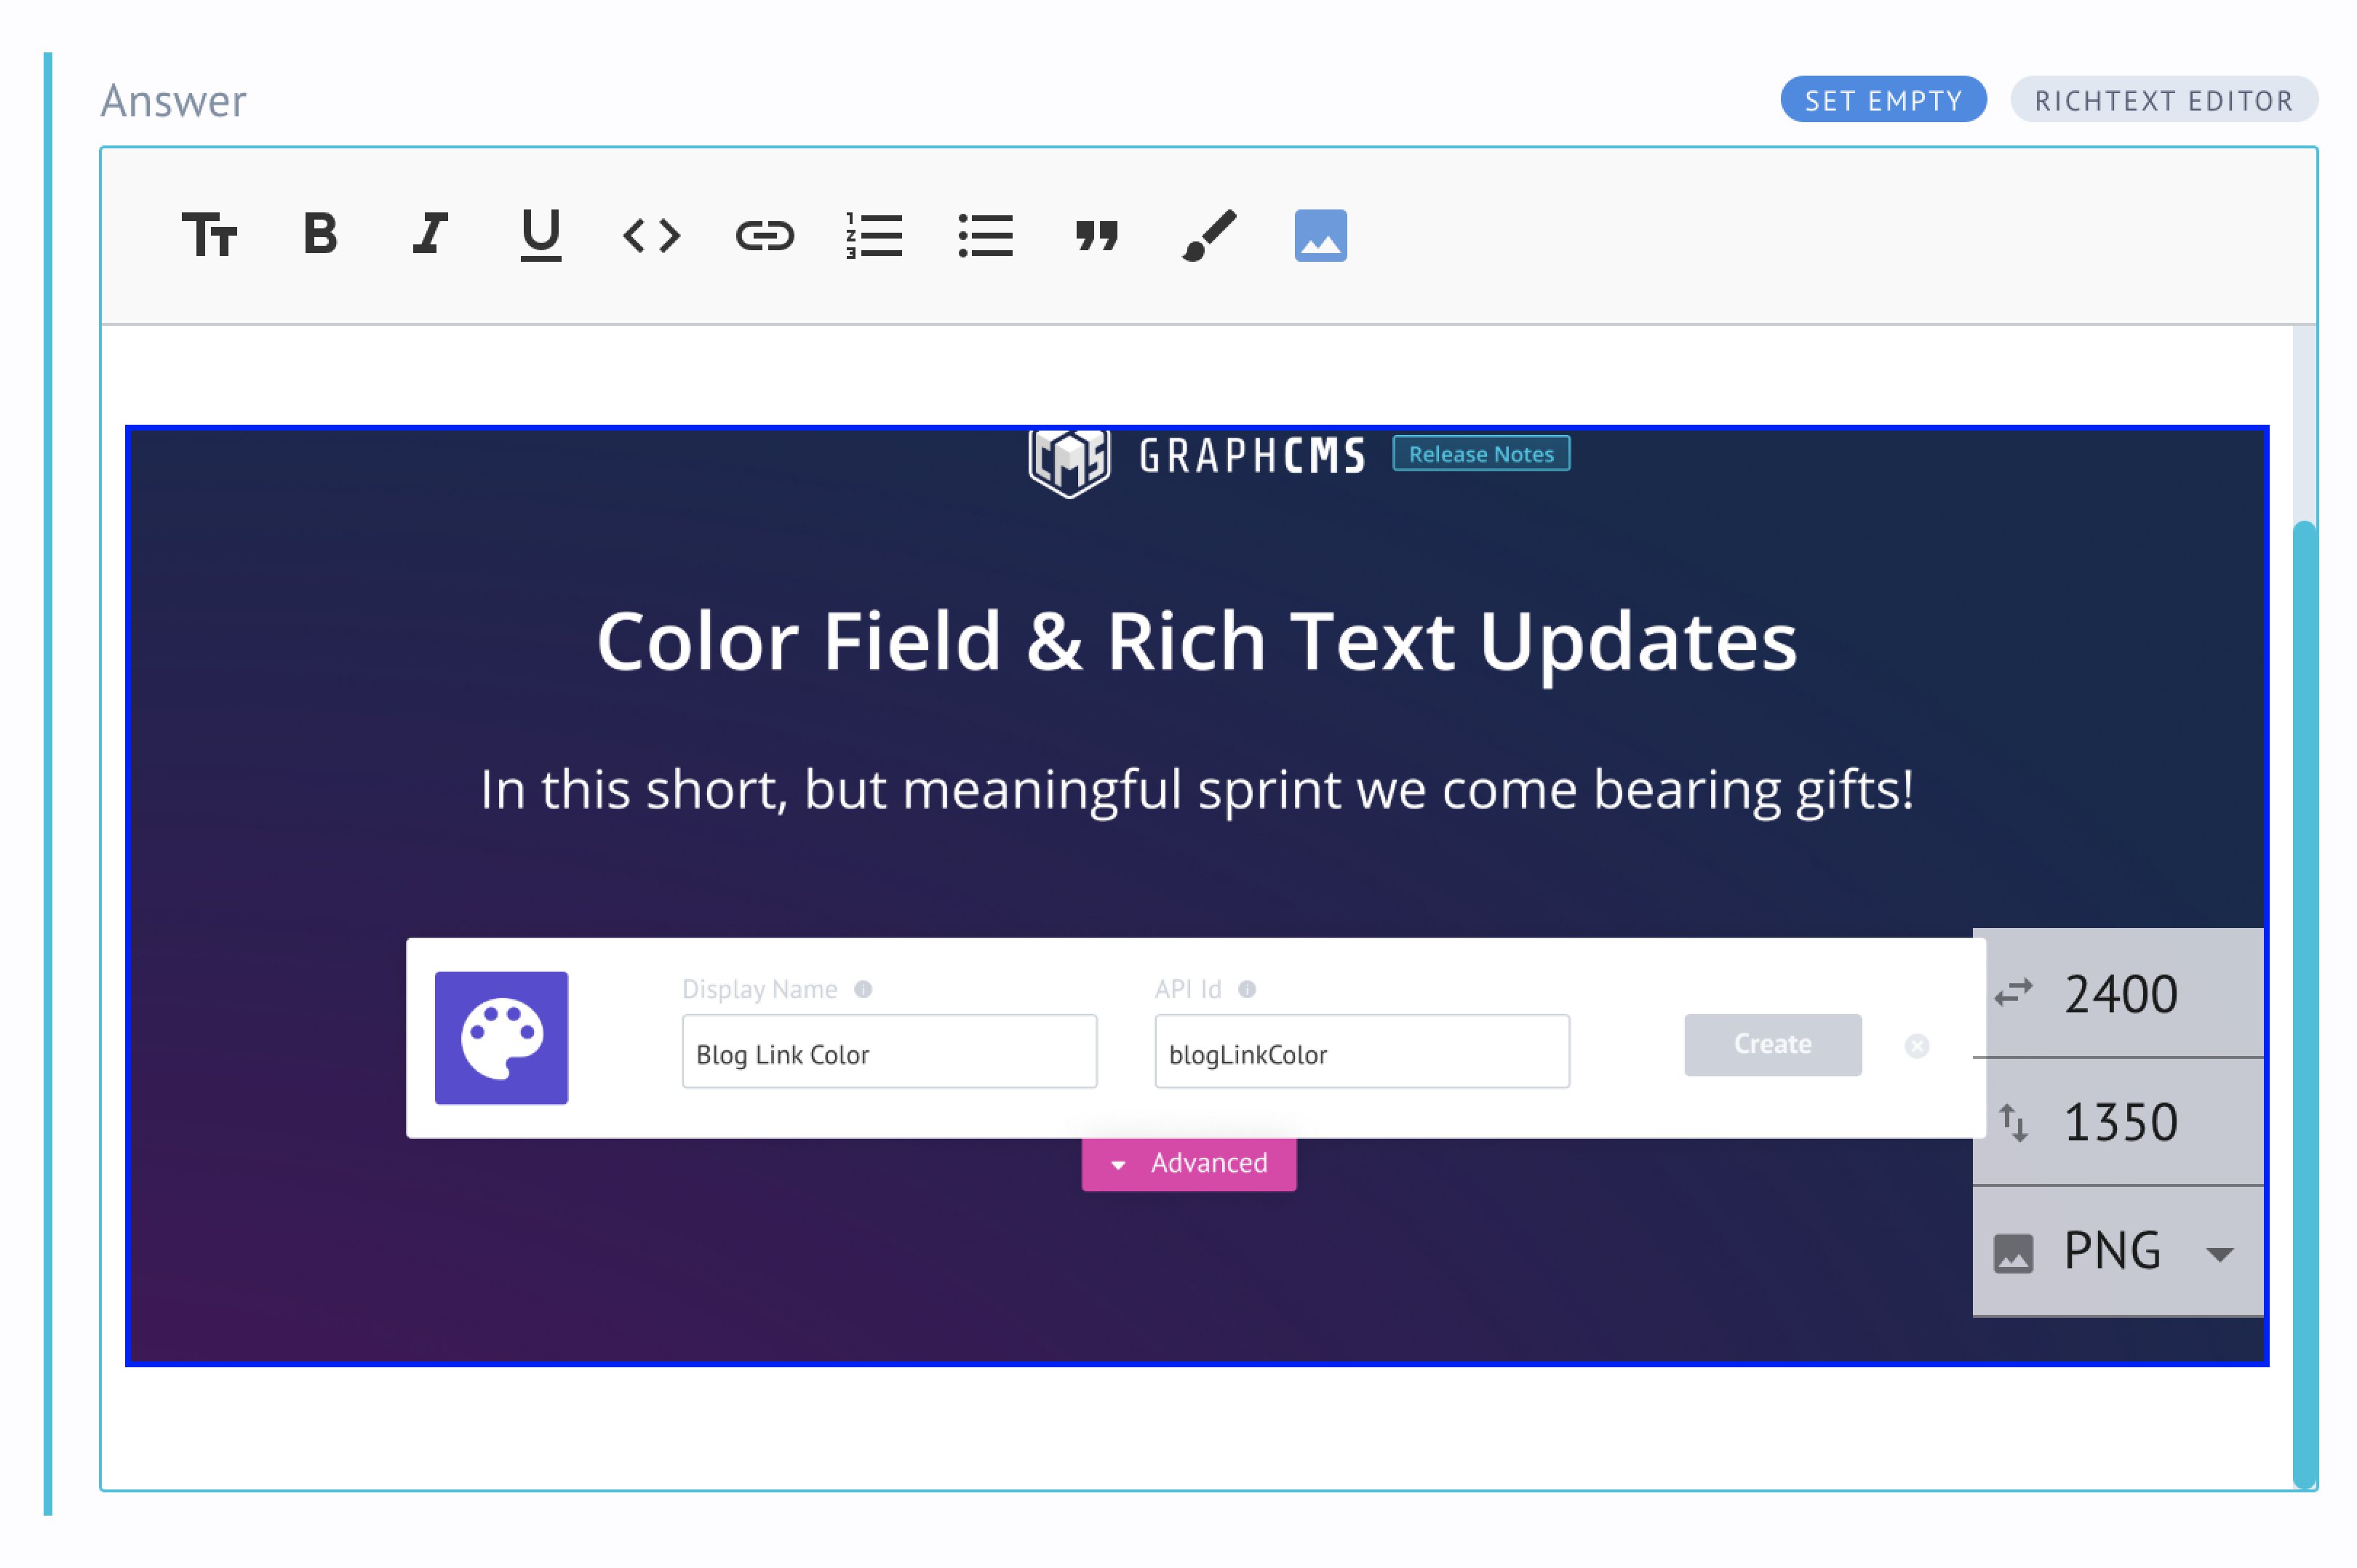Viewport: 2357px width, 1568px height.
Task: Click the Draw pen tool icon
Action: [1209, 234]
